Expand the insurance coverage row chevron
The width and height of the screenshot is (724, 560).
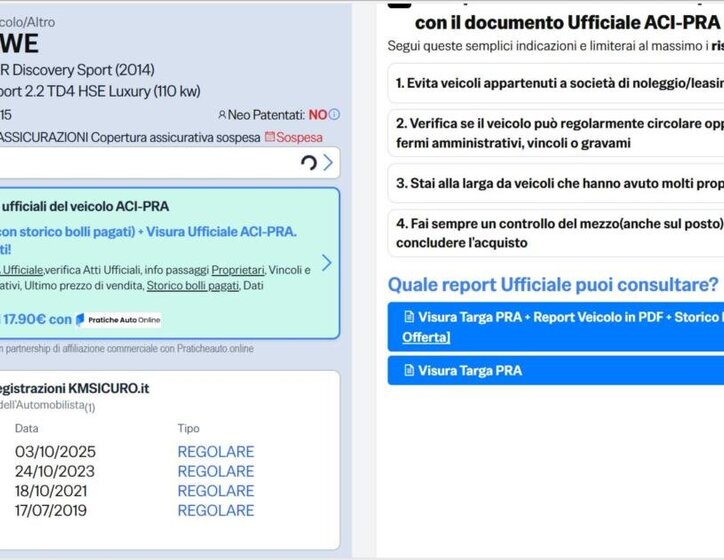click(x=328, y=162)
